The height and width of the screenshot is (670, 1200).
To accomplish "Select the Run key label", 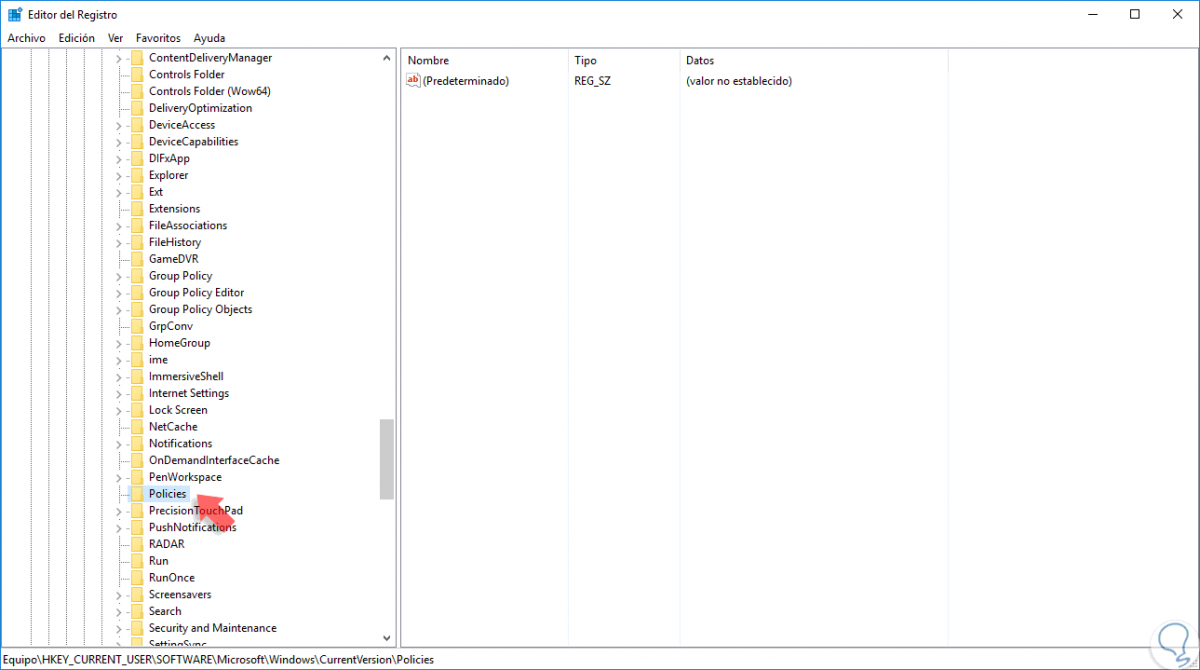I will pyautogui.click(x=158, y=561).
